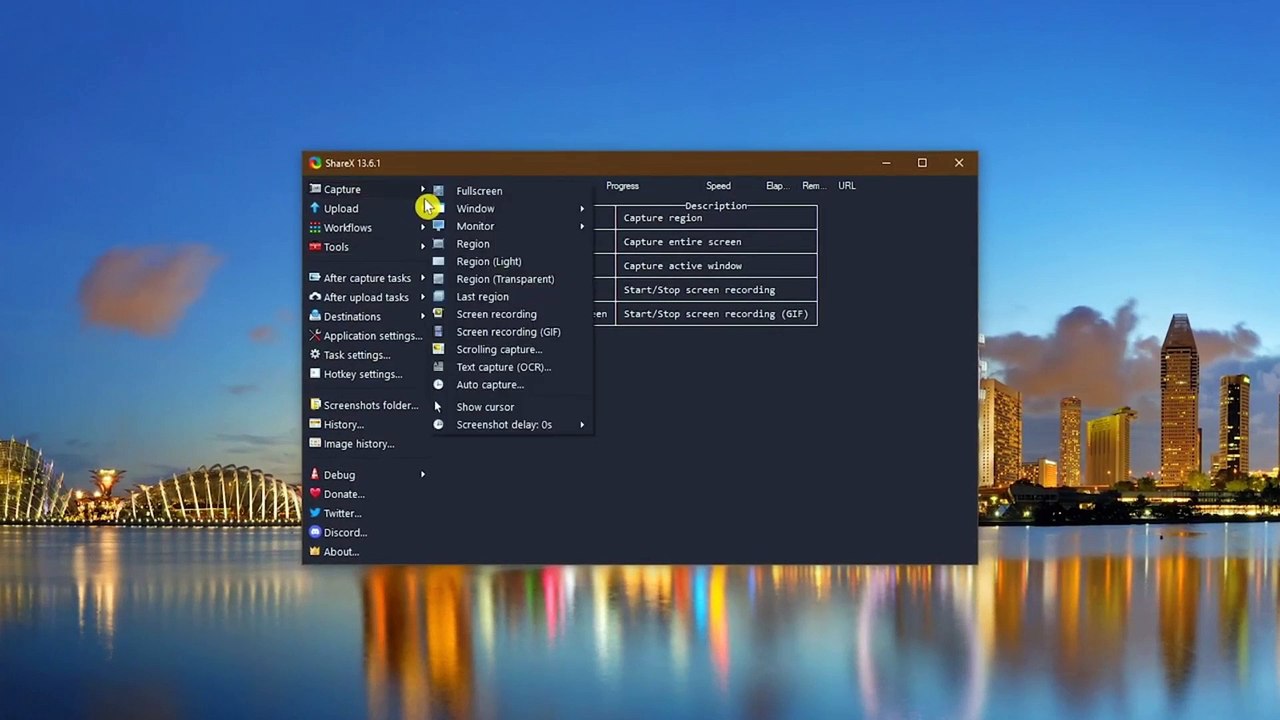Expand After upload tasks submenu arrow
This screenshot has width=1280, height=720.
(423, 297)
